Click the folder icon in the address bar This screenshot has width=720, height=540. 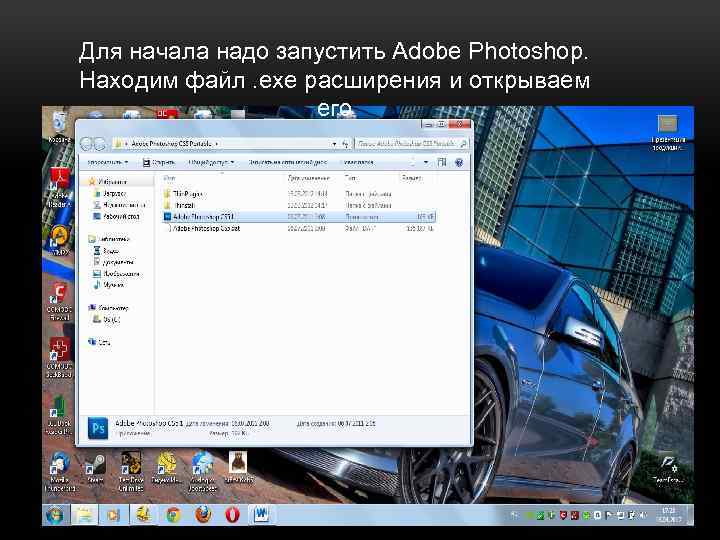point(118,144)
